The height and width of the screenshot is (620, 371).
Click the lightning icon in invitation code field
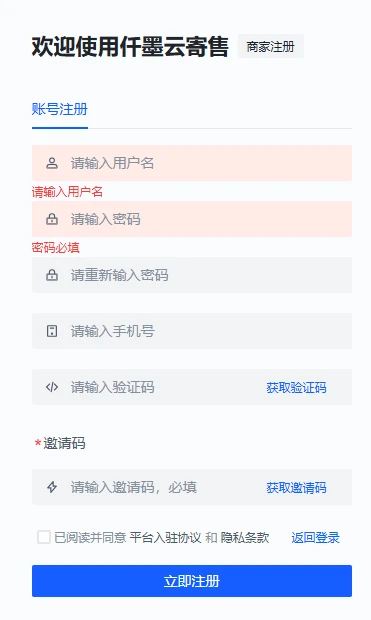52,487
